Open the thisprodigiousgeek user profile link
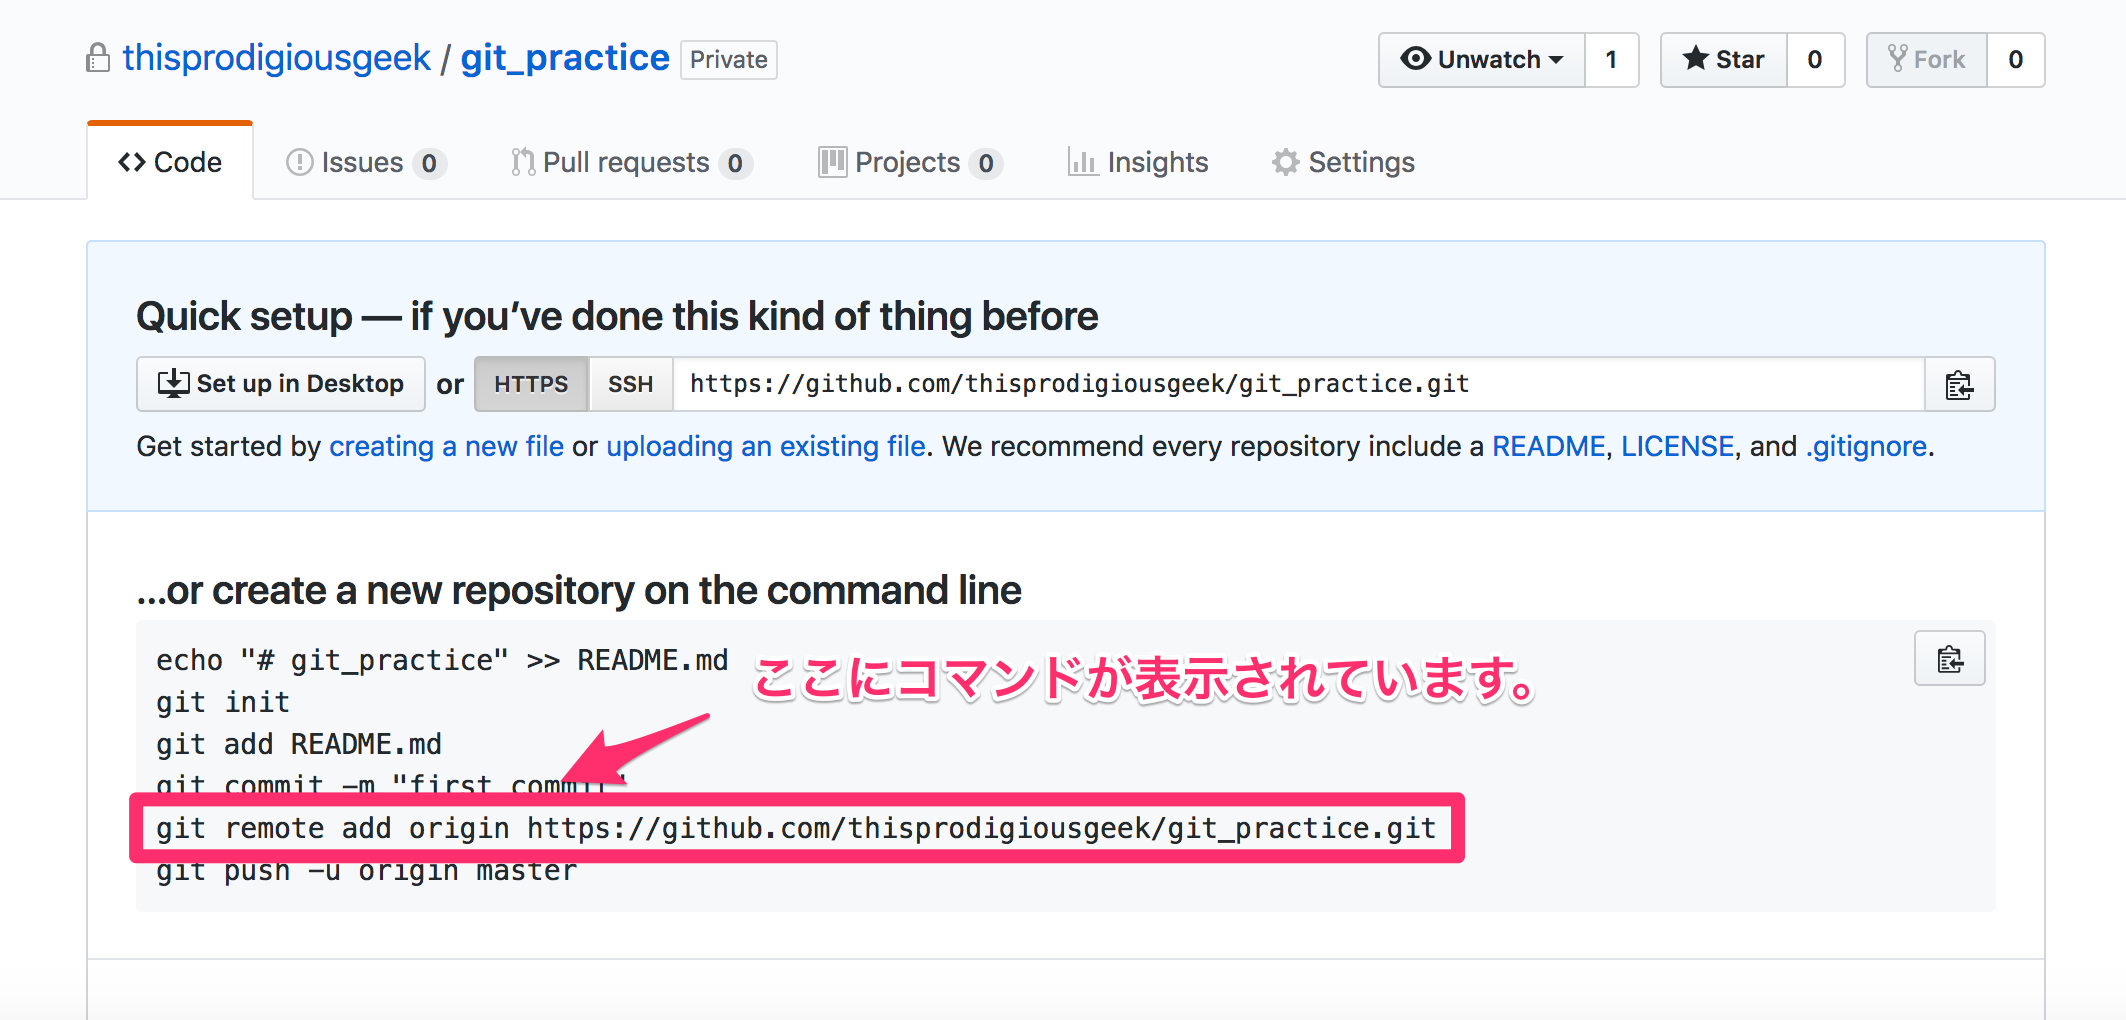The width and height of the screenshot is (2126, 1020). (x=276, y=58)
